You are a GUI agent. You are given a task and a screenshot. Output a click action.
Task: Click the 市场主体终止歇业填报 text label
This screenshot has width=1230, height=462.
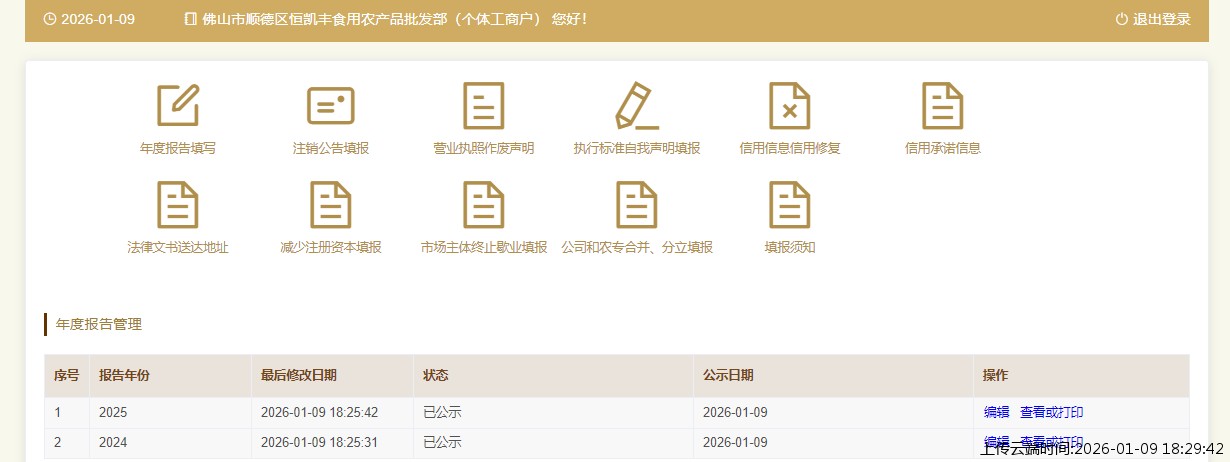484,247
